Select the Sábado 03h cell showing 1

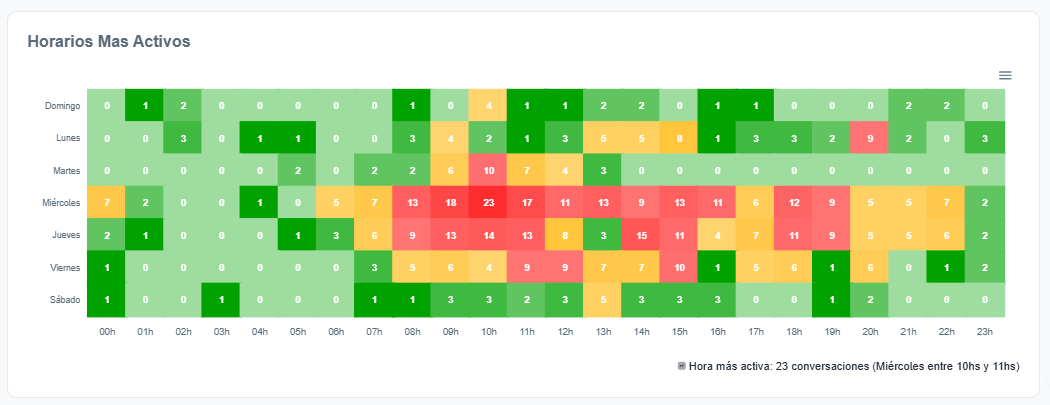221,300
